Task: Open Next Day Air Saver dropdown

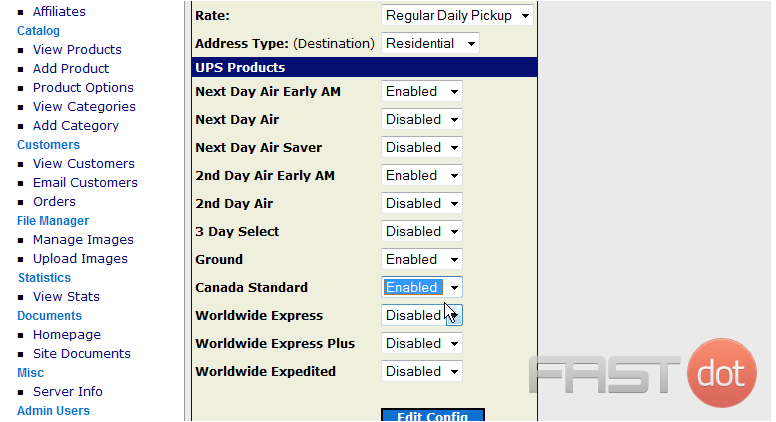Action: tap(422, 147)
